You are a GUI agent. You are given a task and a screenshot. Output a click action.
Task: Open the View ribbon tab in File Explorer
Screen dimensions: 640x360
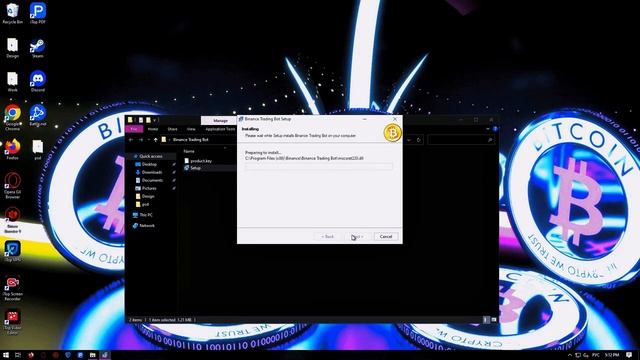point(191,129)
